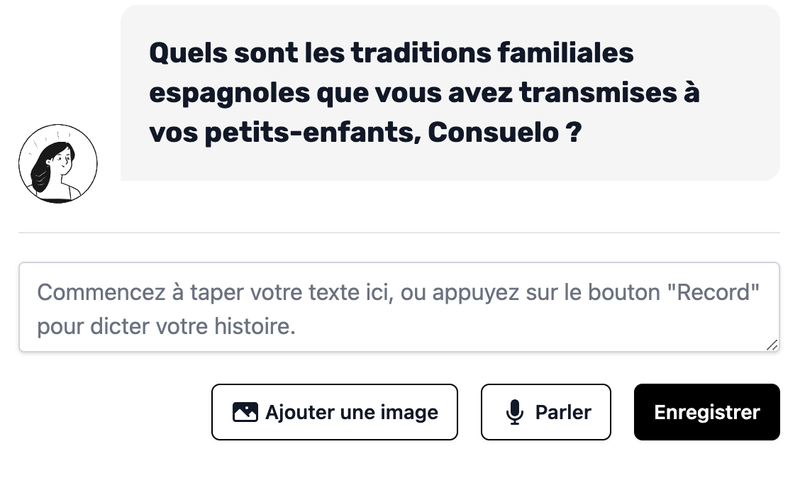
Task: Click the second line of placeholder text
Action: pyautogui.click(x=166, y=327)
